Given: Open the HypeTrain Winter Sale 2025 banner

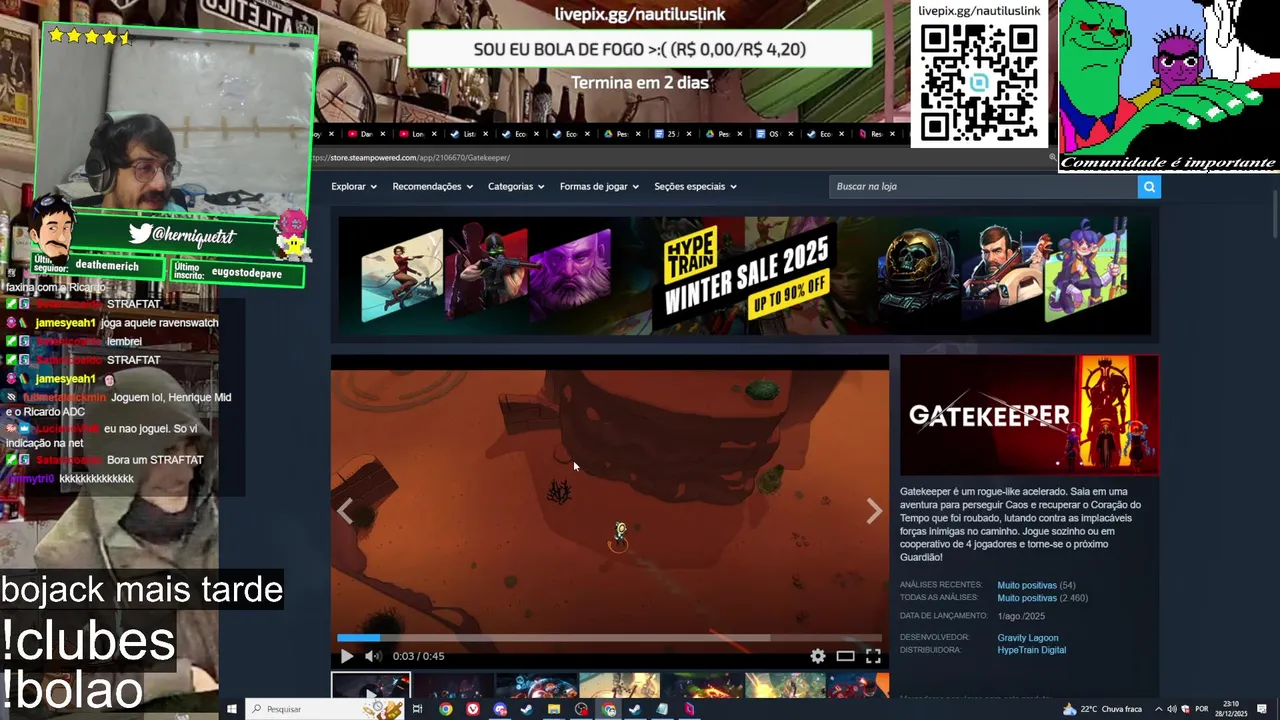Looking at the screenshot, I should click(745, 274).
